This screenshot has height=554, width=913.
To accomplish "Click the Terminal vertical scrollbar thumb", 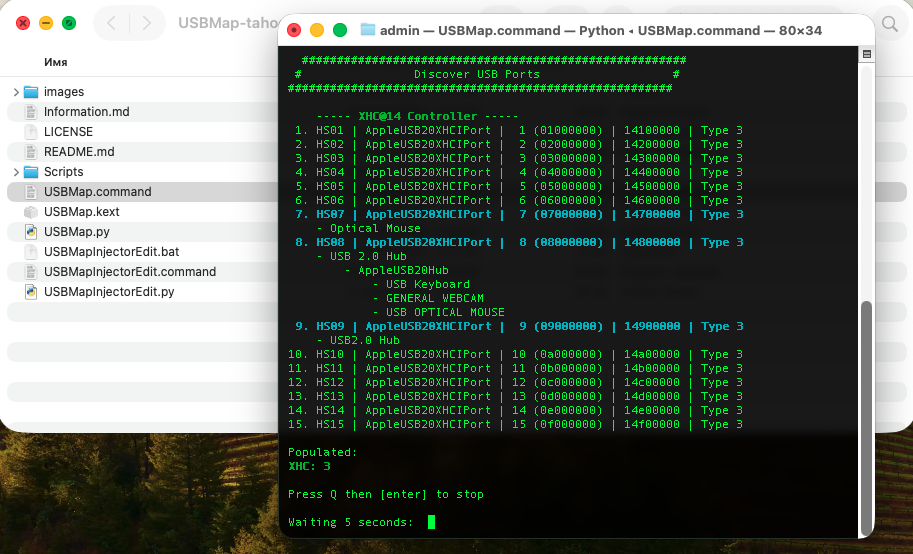I will point(866,417).
